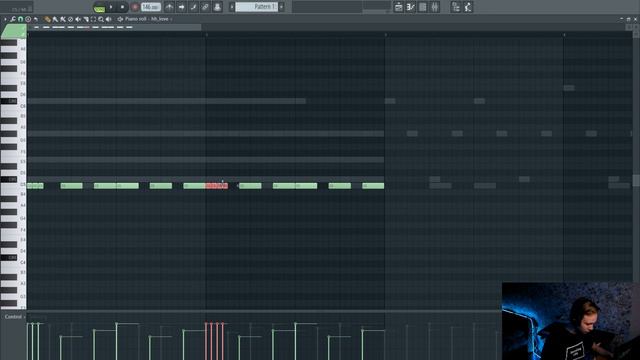Screen dimensions: 640x360
Task: Open the stamp chord tool
Action: (28, 19)
